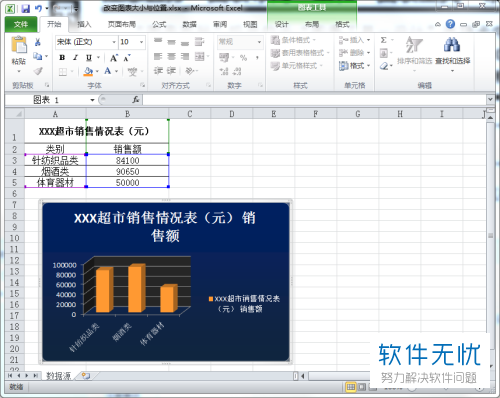Switch to the Insert (插入) tab

click(84, 24)
